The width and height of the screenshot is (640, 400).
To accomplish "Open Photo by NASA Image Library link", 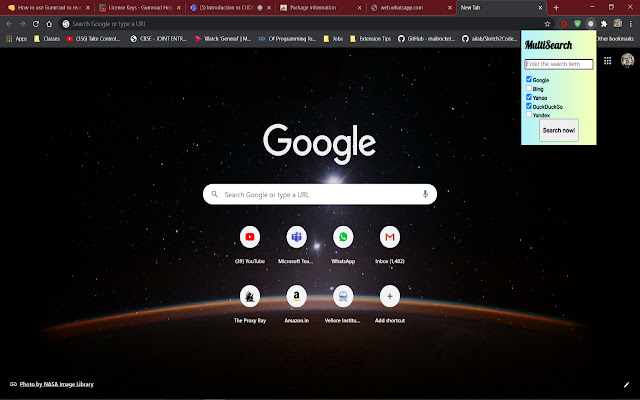I will (57, 384).
